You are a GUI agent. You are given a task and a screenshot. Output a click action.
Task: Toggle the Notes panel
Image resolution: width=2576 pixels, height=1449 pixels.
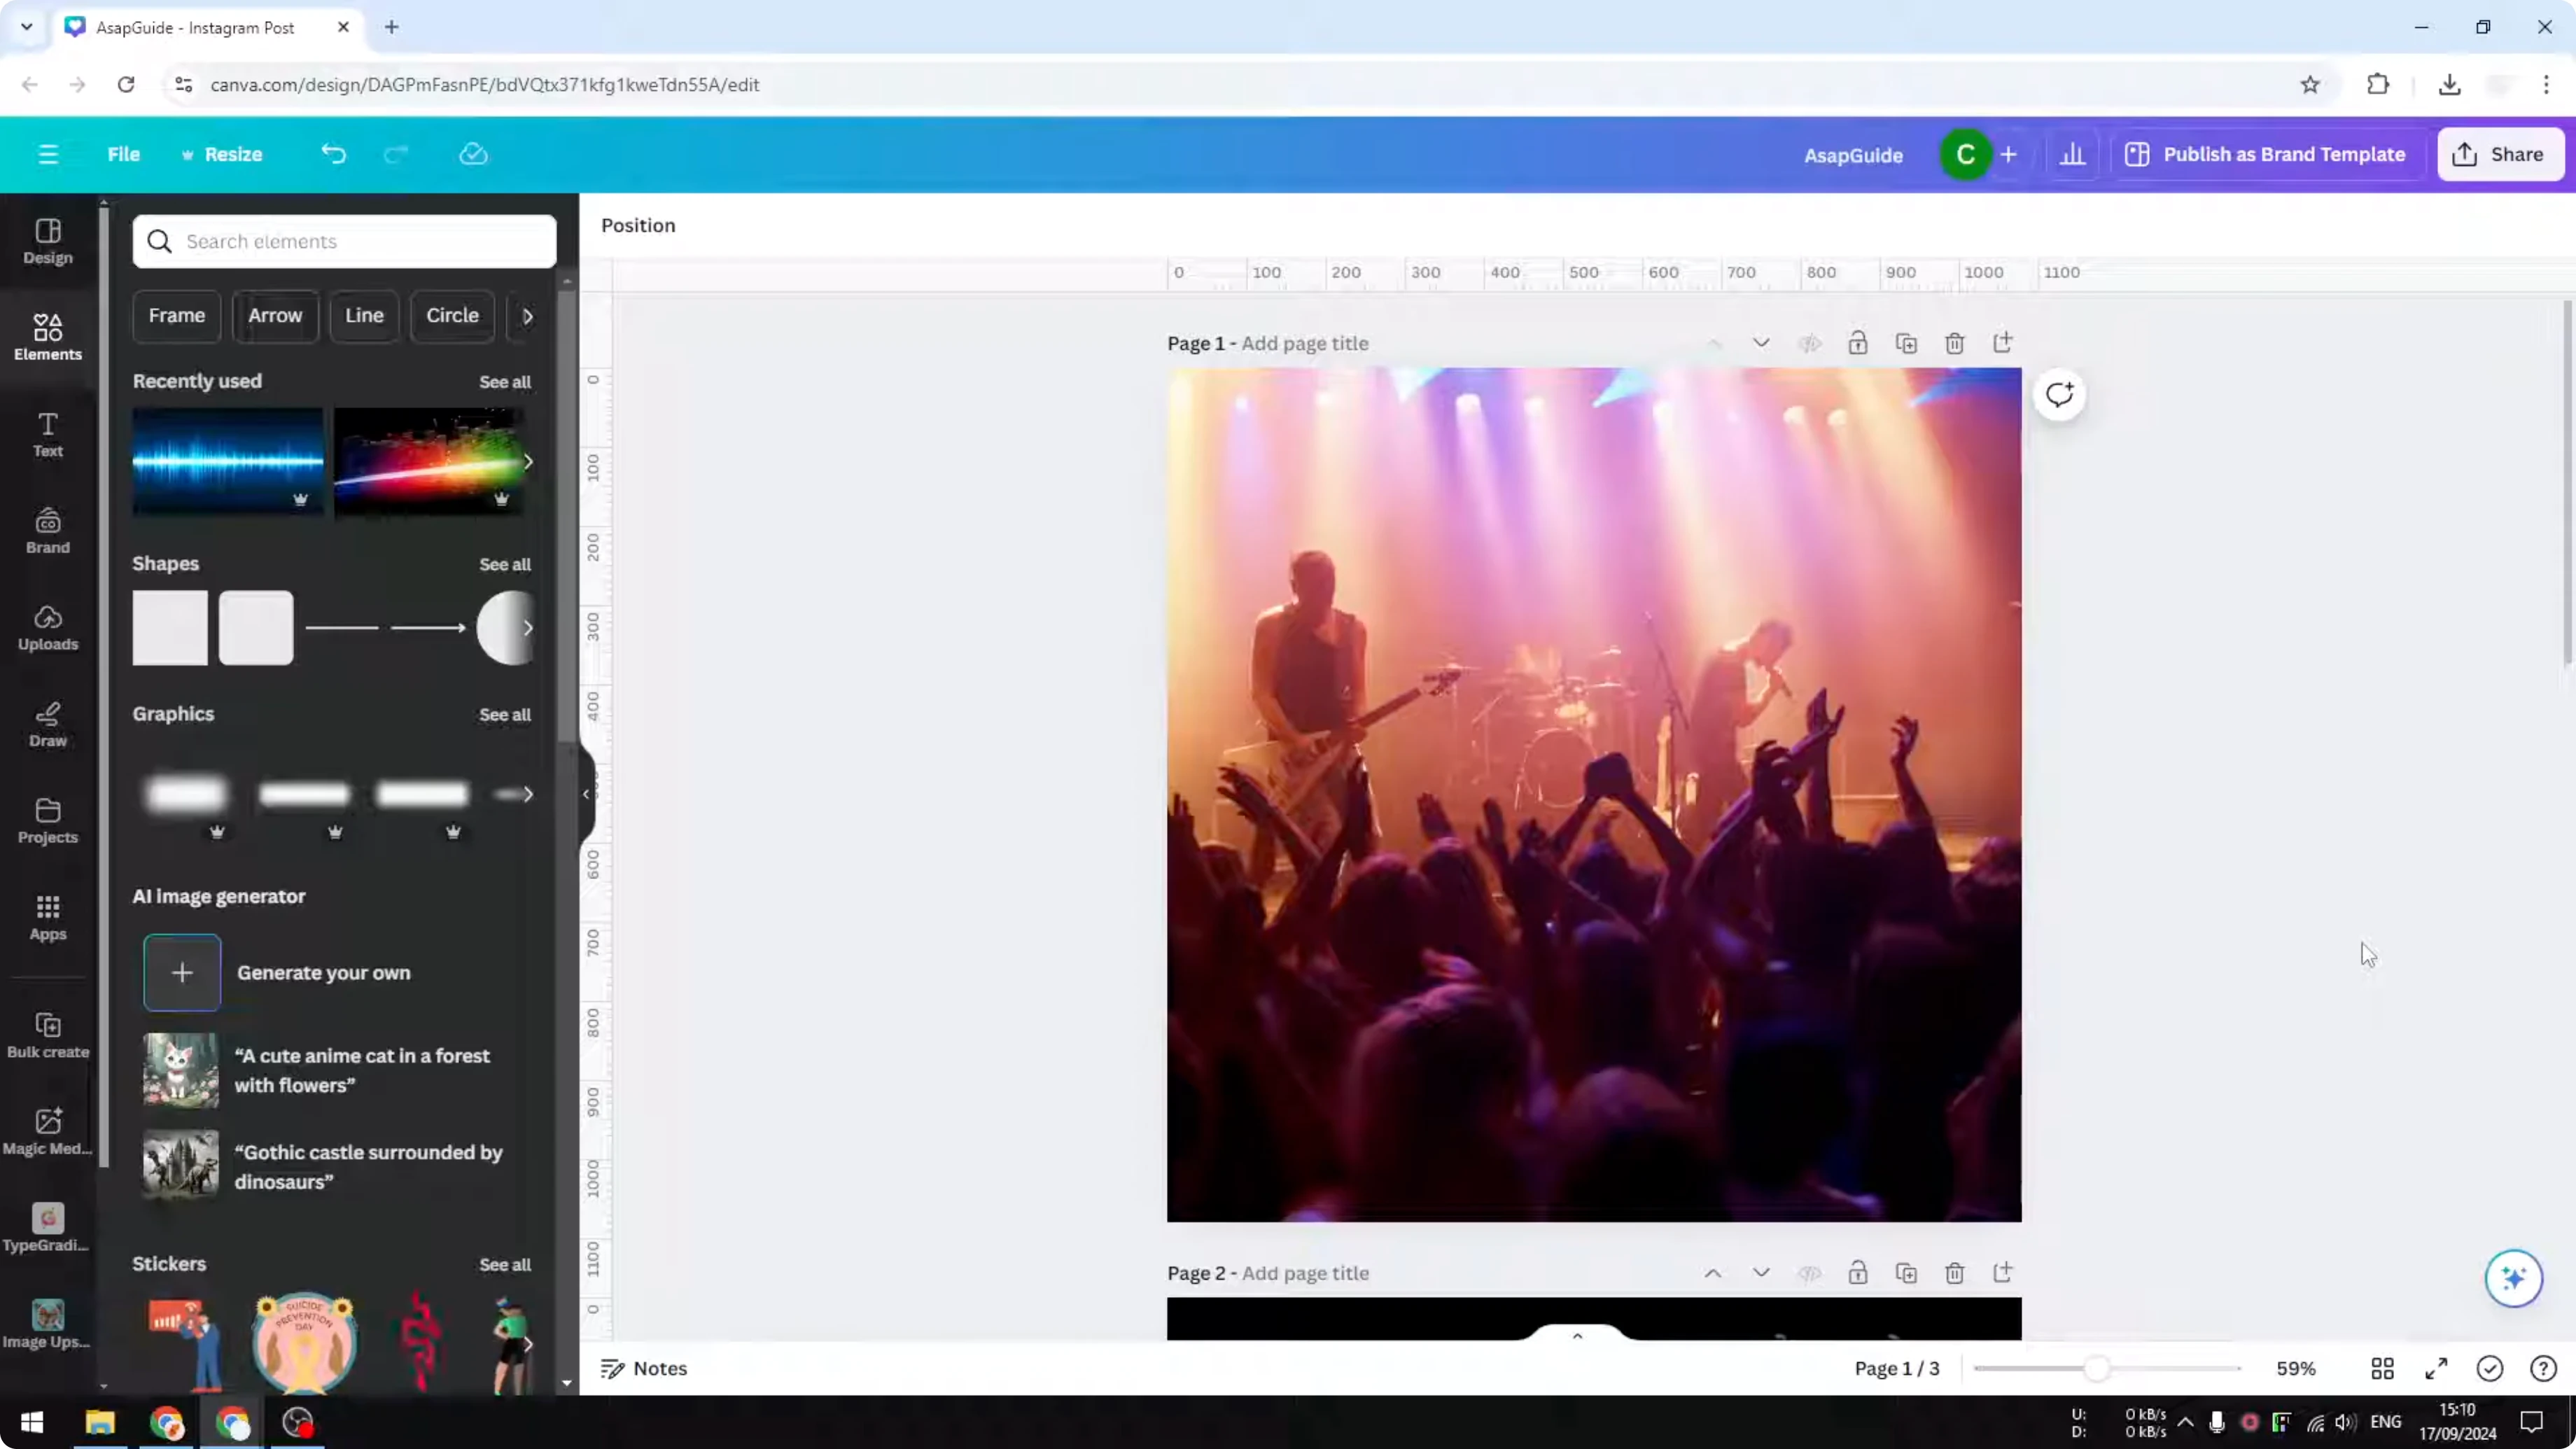(x=643, y=1368)
